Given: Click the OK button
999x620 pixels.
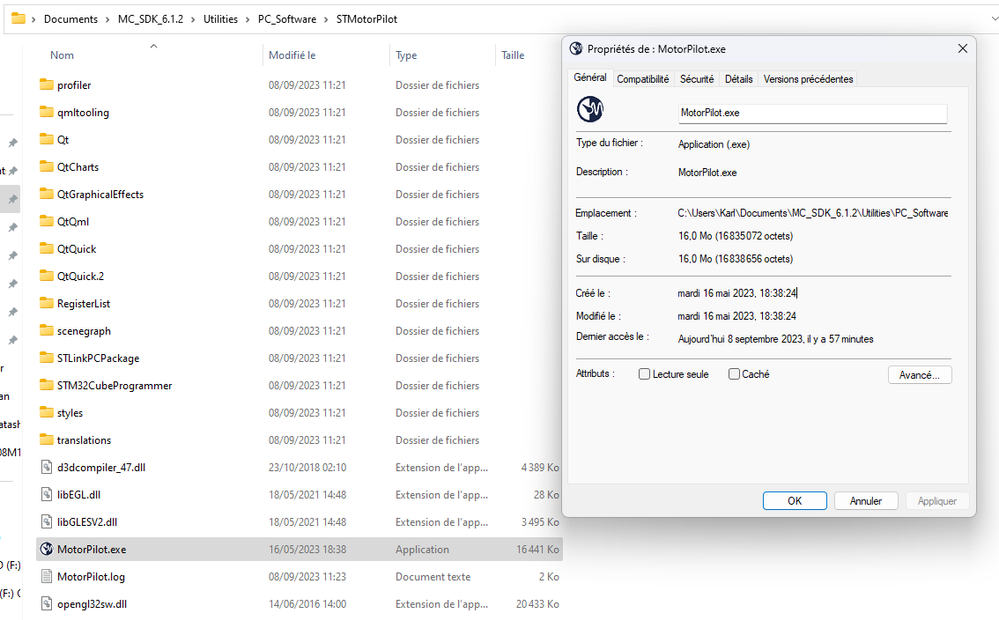Looking at the screenshot, I should [x=794, y=501].
